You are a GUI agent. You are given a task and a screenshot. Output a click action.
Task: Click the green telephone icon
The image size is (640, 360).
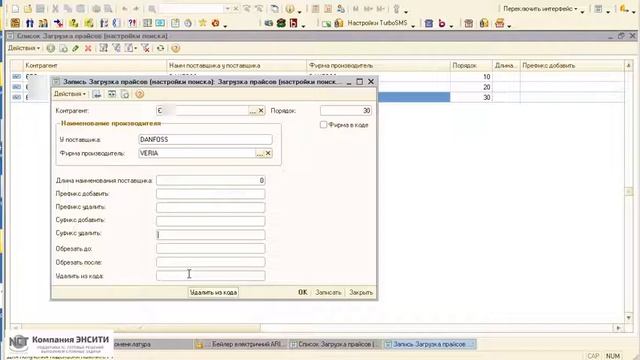pos(281,23)
